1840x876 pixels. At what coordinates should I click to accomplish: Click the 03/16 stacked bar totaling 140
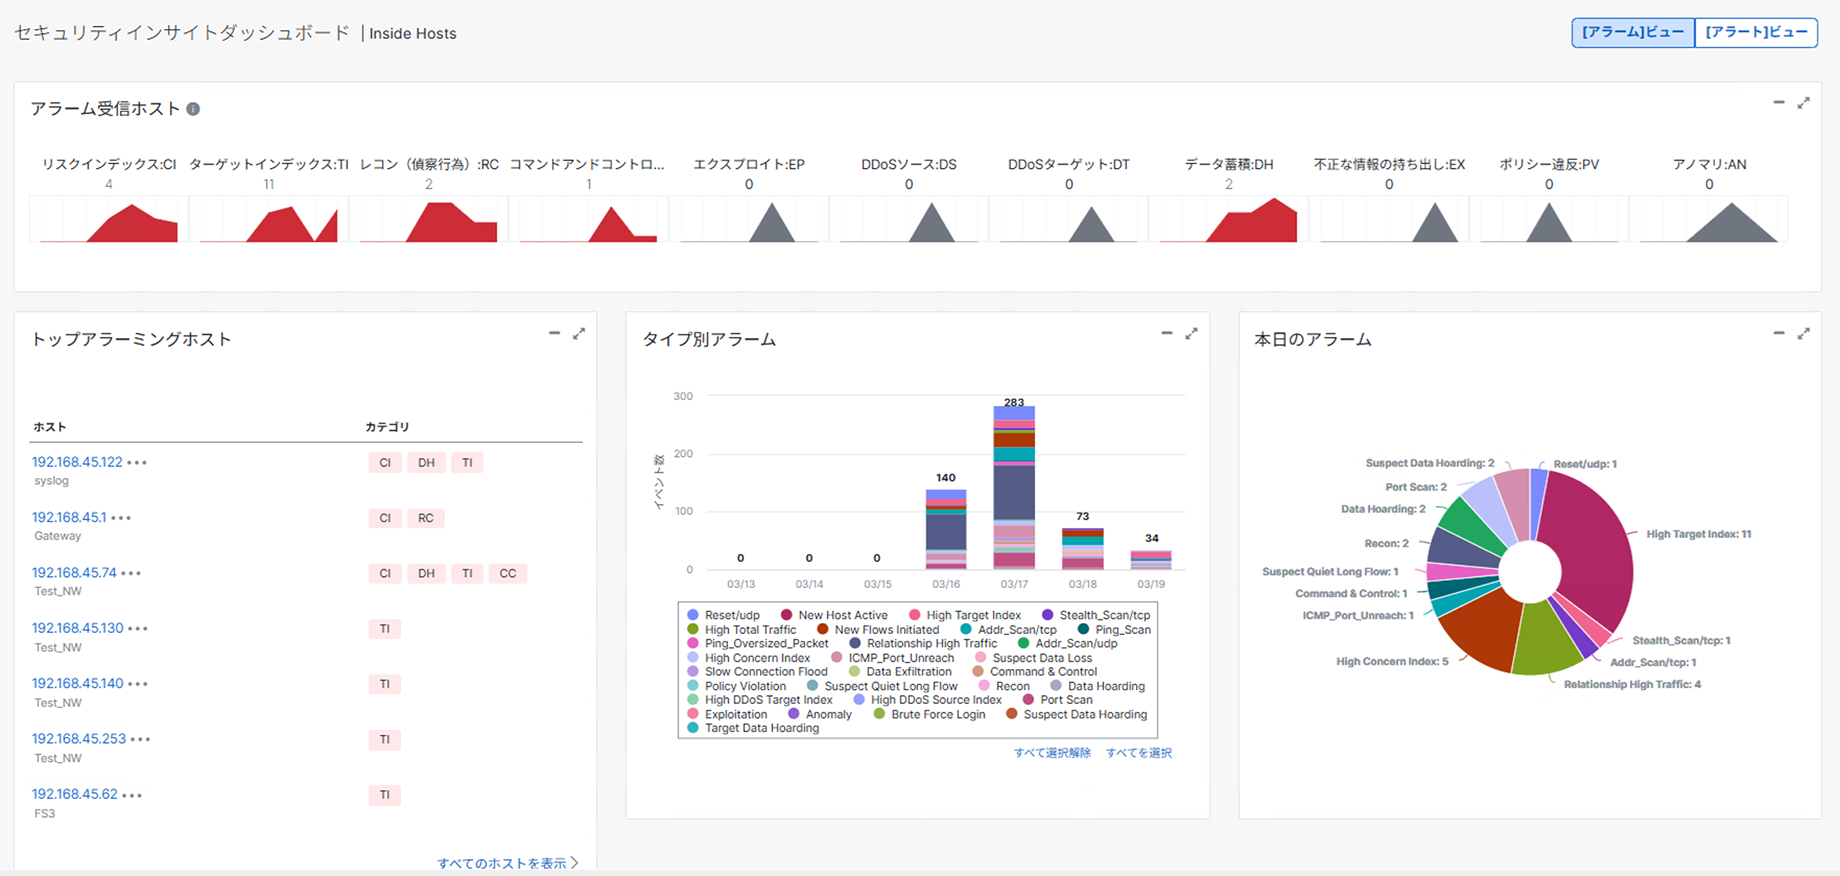(x=946, y=530)
